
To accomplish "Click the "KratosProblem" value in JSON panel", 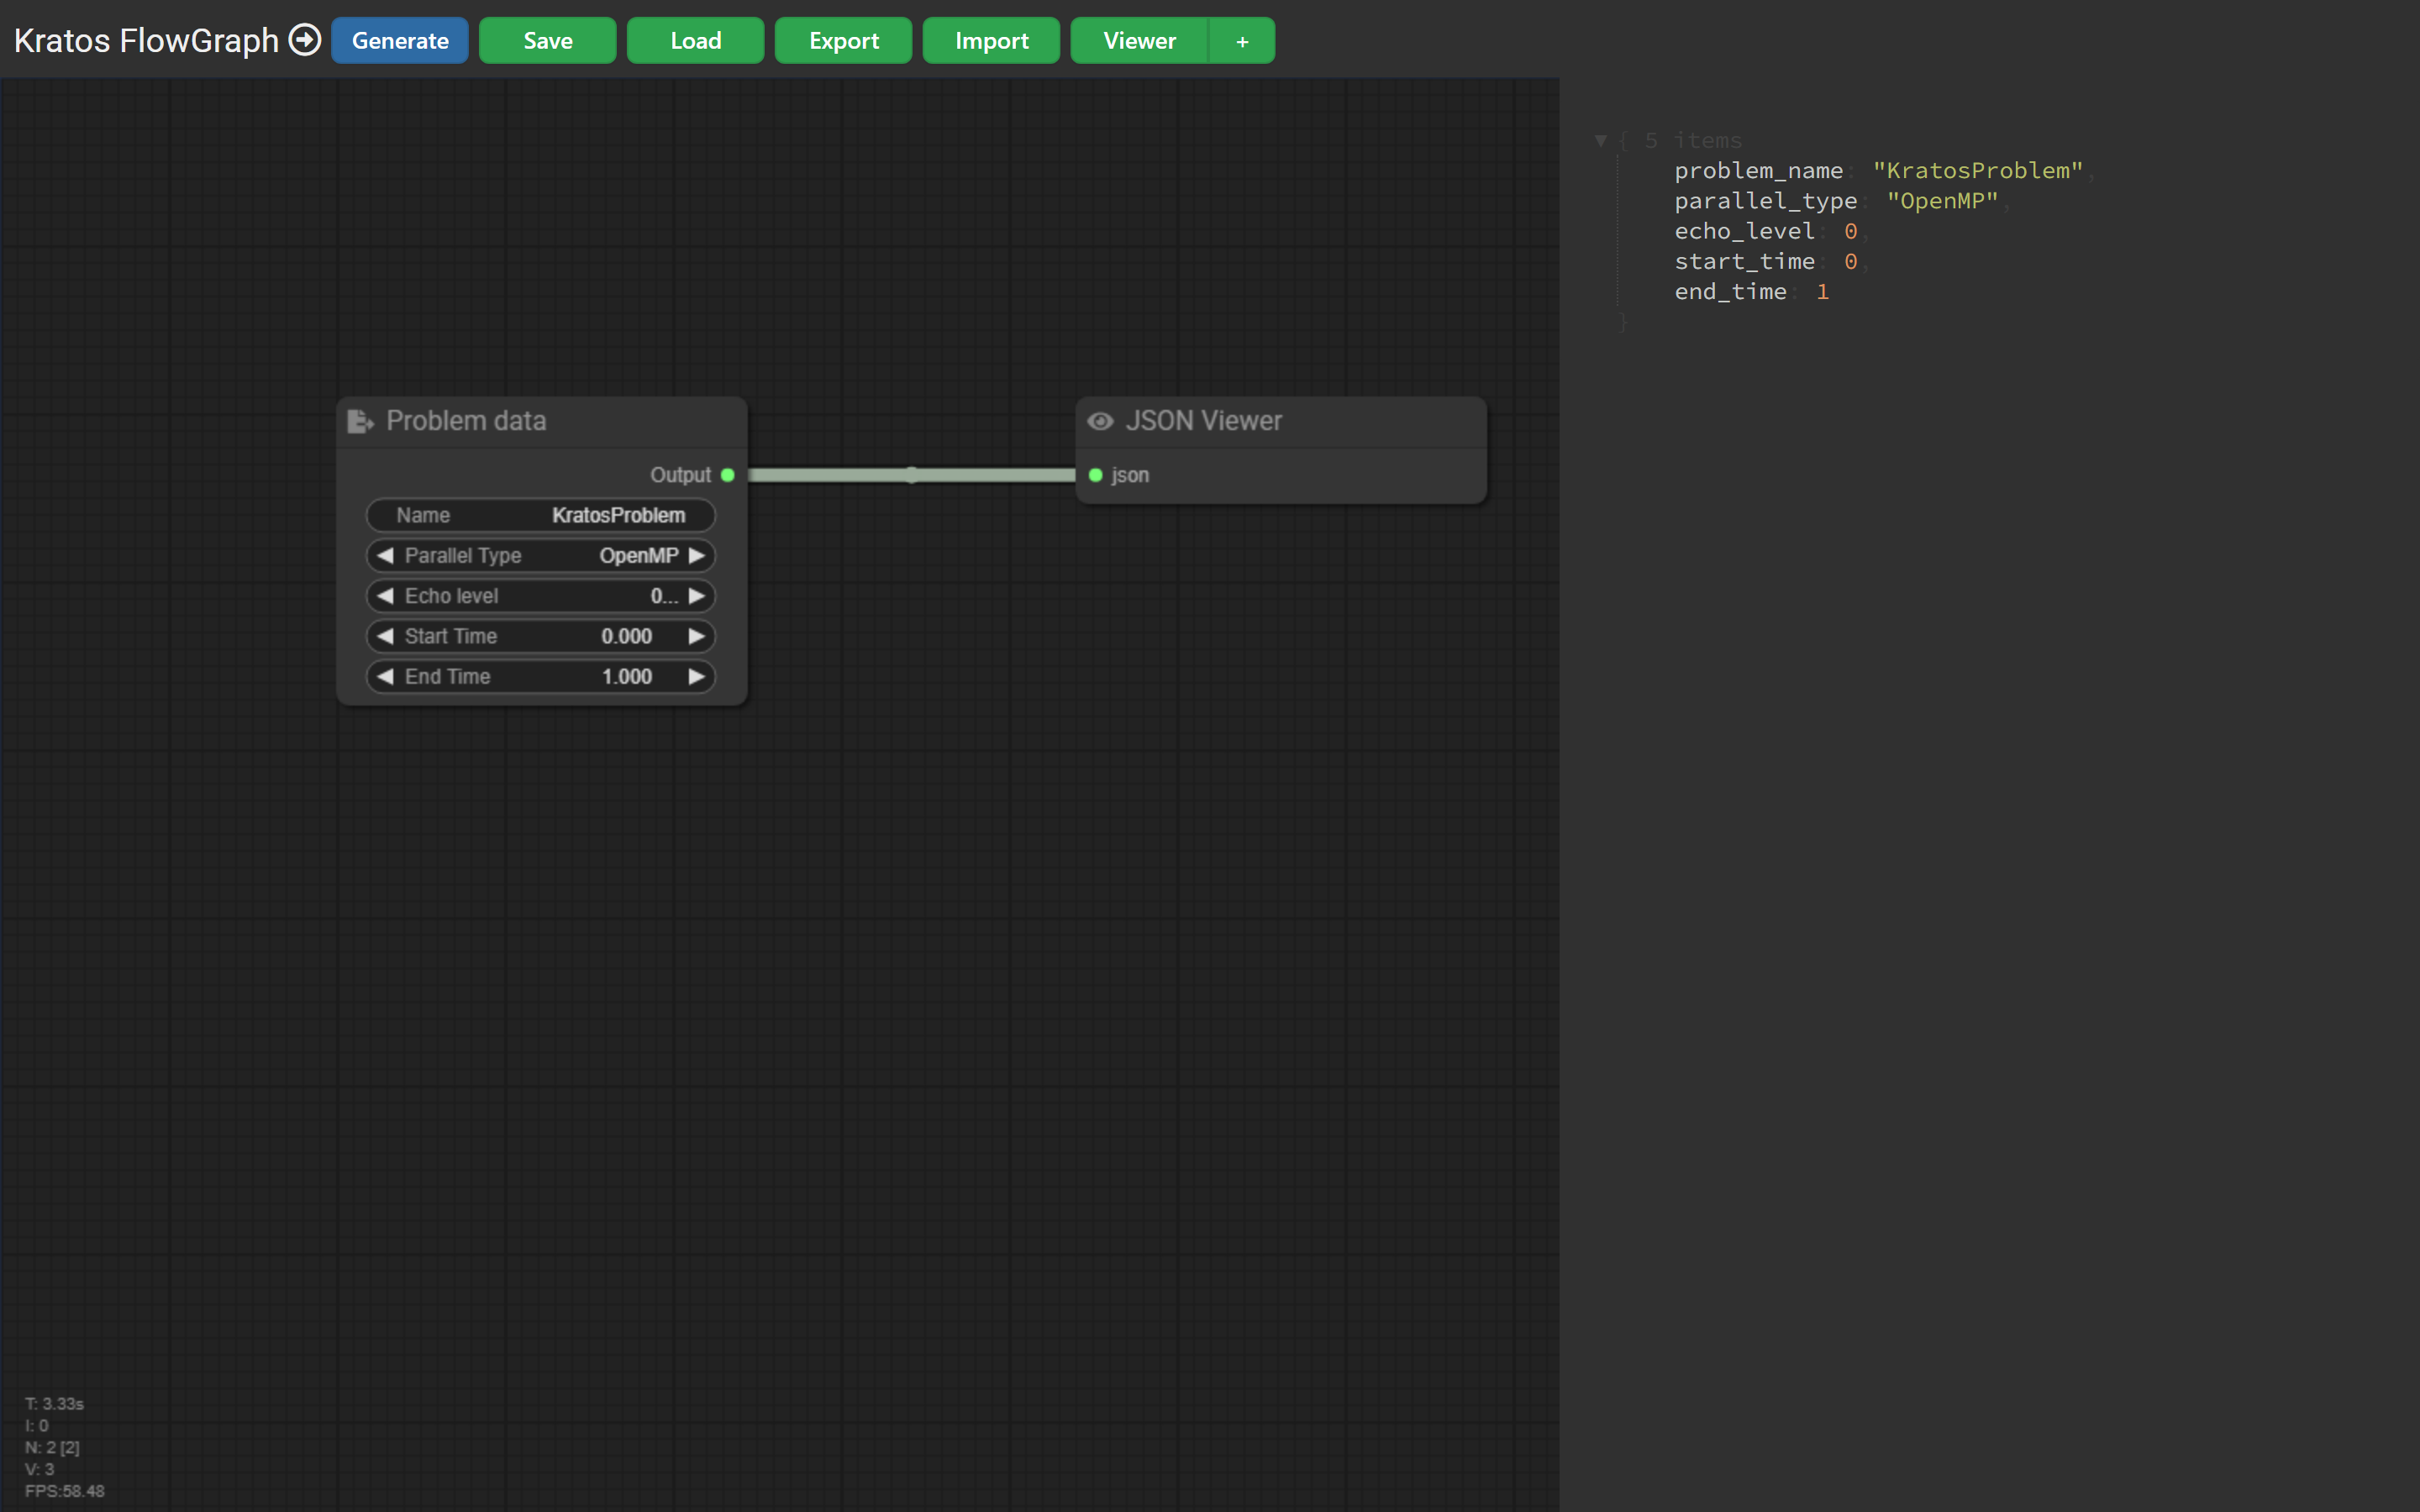I will [x=1977, y=171].
